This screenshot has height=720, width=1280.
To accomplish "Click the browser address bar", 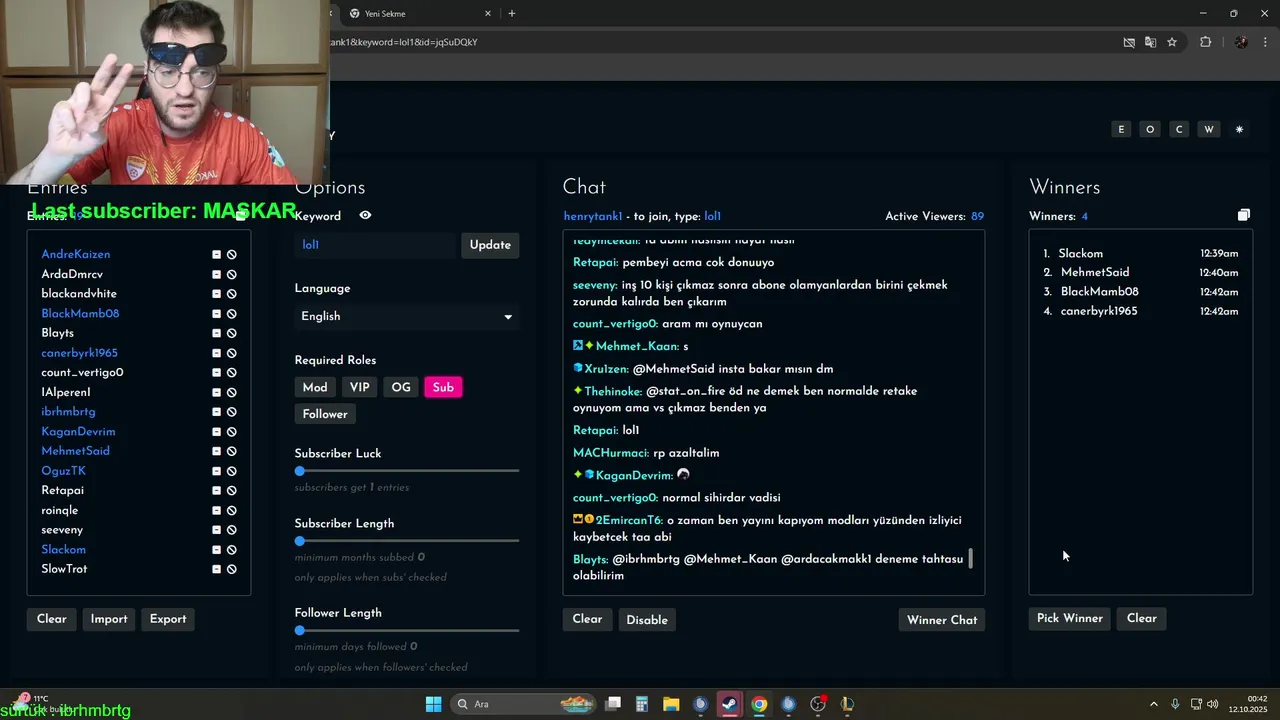I will [720, 42].
